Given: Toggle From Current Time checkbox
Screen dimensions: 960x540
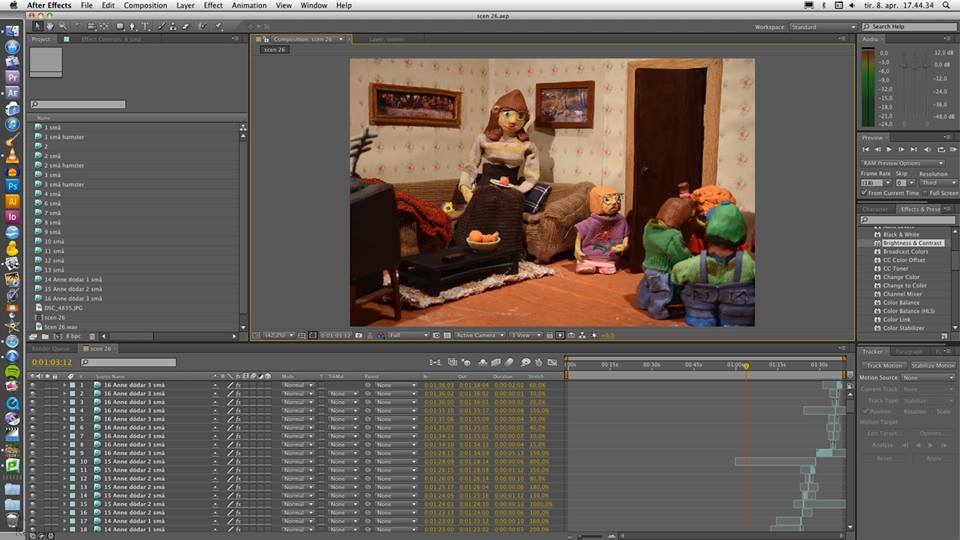Looking at the screenshot, I should [865, 193].
